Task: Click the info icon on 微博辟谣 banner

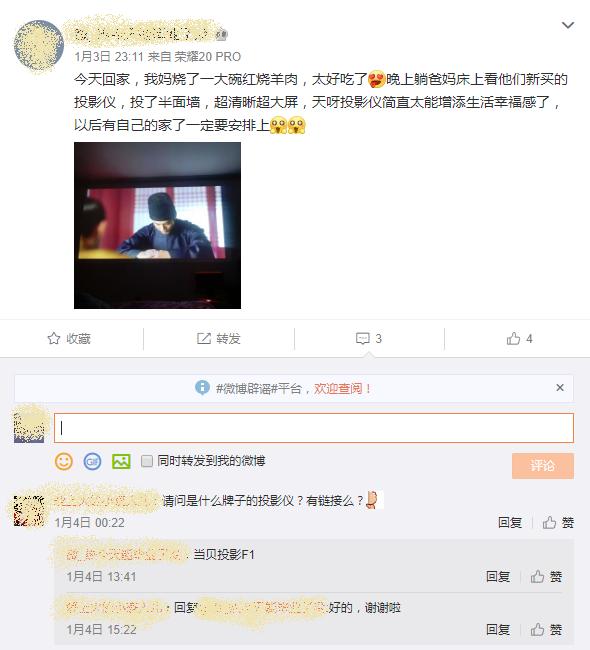Action: (202, 388)
